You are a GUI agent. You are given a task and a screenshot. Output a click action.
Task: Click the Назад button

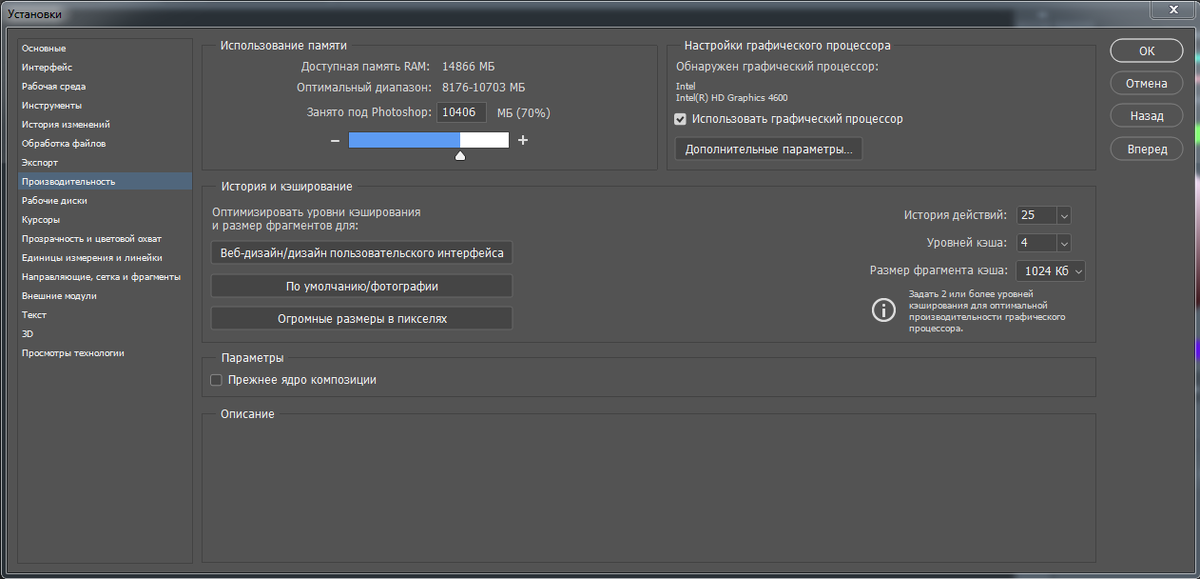click(x=1147, y=116)
